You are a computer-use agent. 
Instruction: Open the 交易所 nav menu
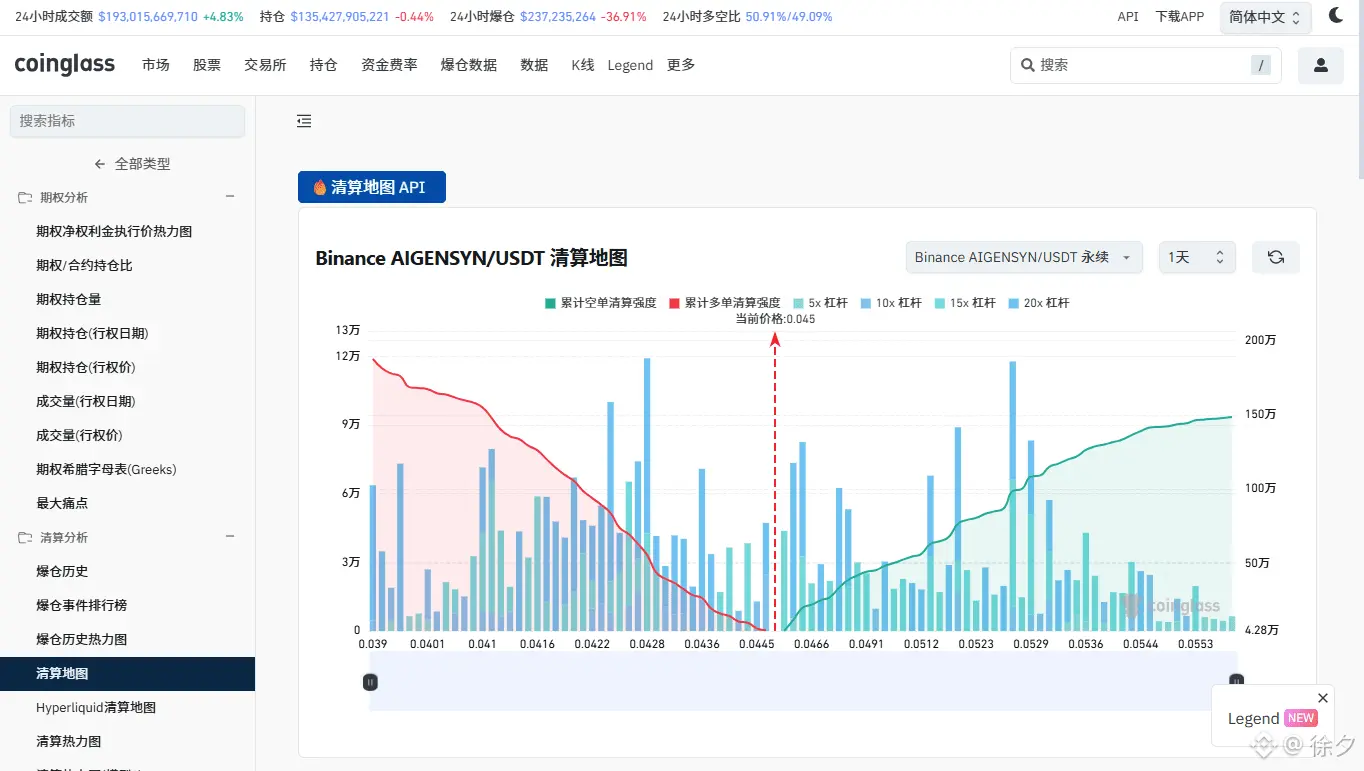(265, 65)
